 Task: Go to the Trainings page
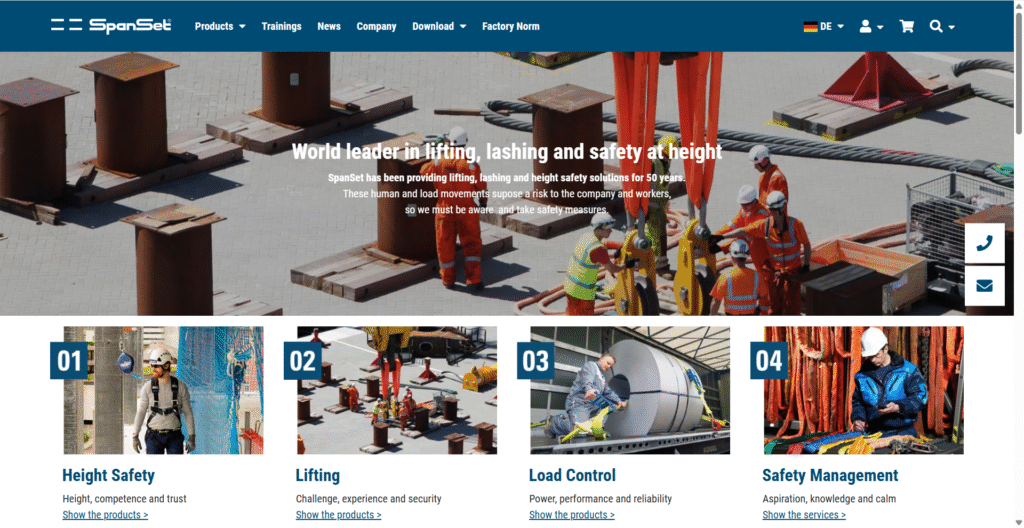[281, 27]
